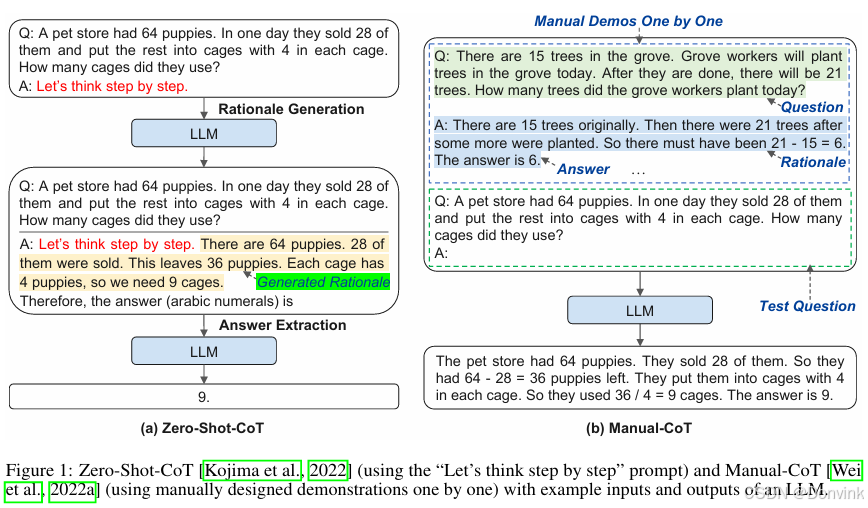Screen dimensions: 868x508
Task: Click the 'Figure 1:' caption label
Action: (39, 470)
